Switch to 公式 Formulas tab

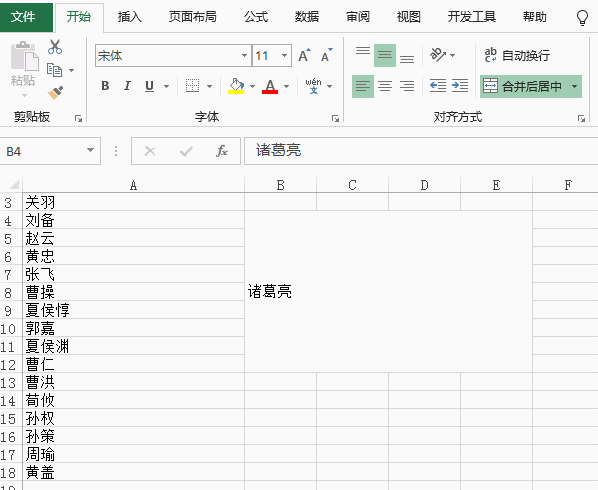pos(256,17)
